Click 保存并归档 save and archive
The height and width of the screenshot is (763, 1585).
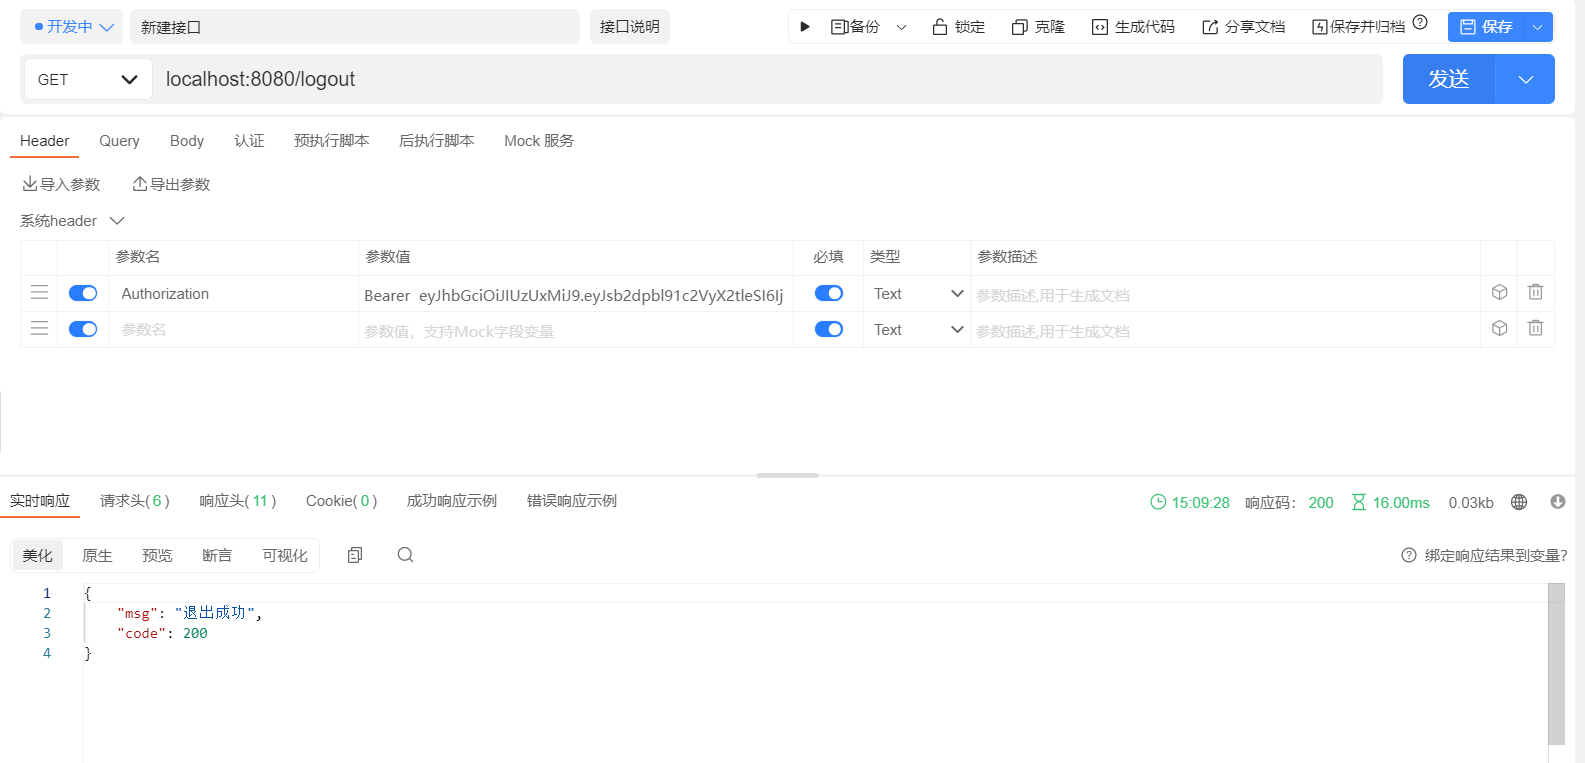[x=1358, y=27]
